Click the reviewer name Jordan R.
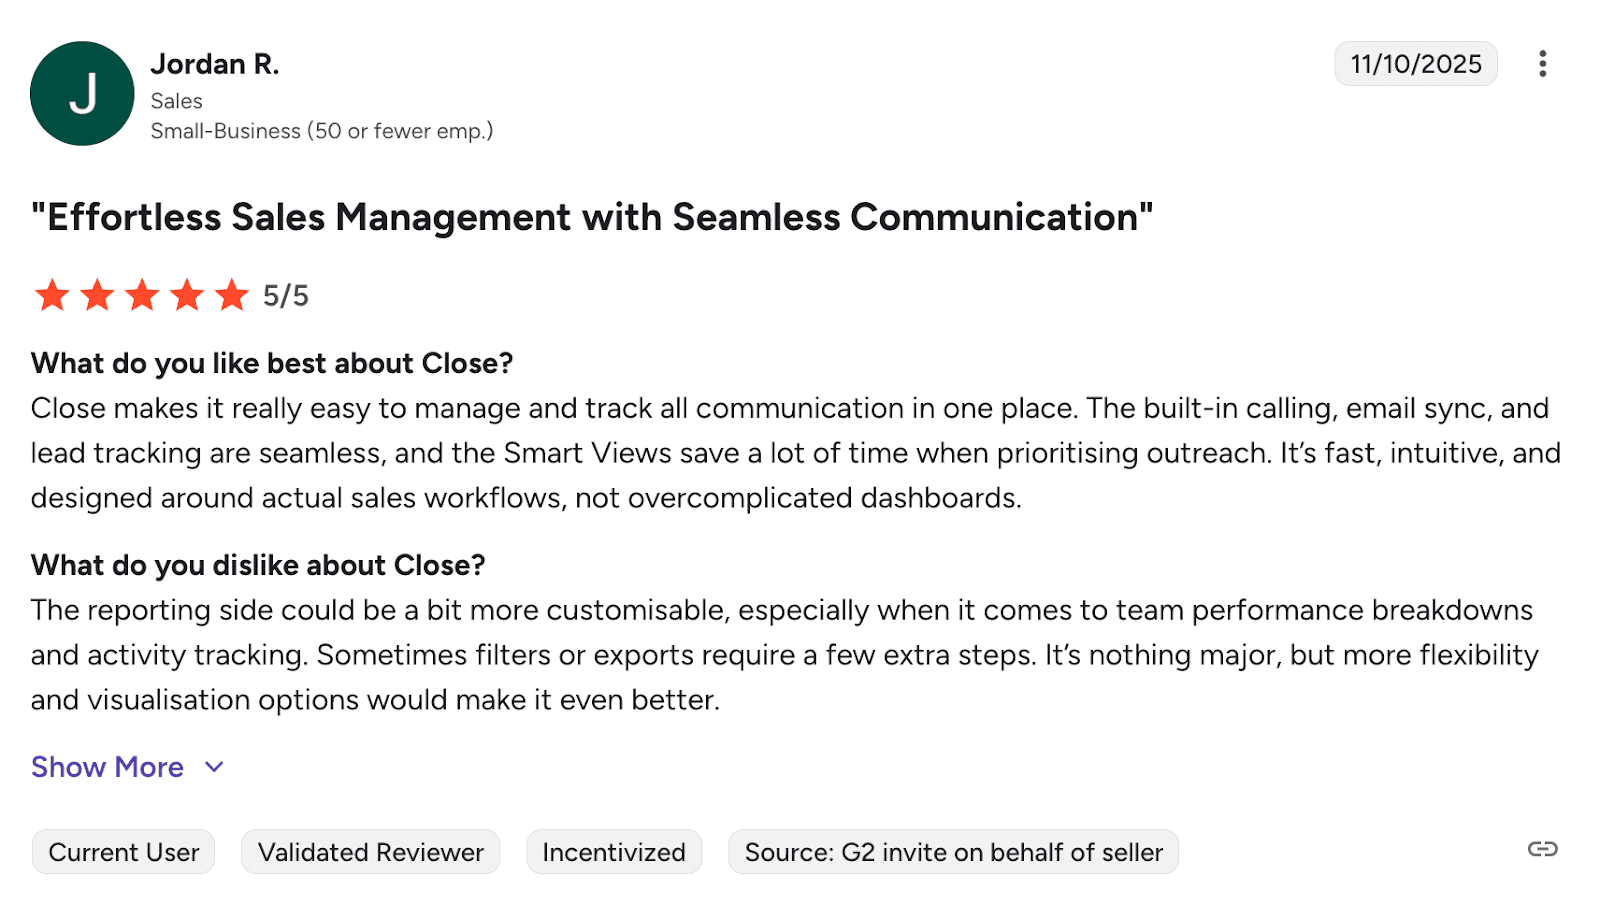The width and height of the screenshot is (1600, 919). click(215, 64)
